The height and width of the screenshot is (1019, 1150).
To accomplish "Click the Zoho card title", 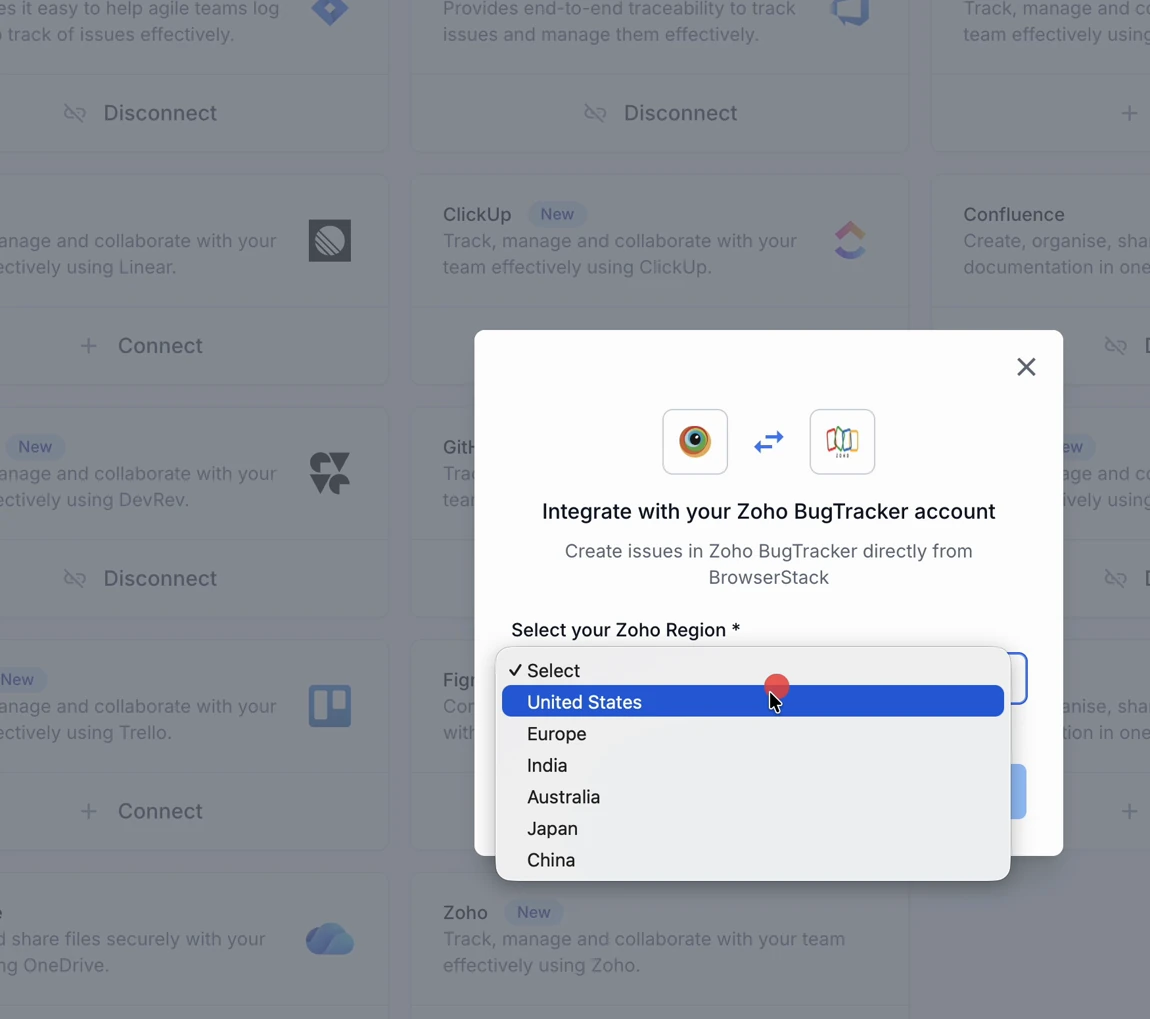I will tap(465, 912).
